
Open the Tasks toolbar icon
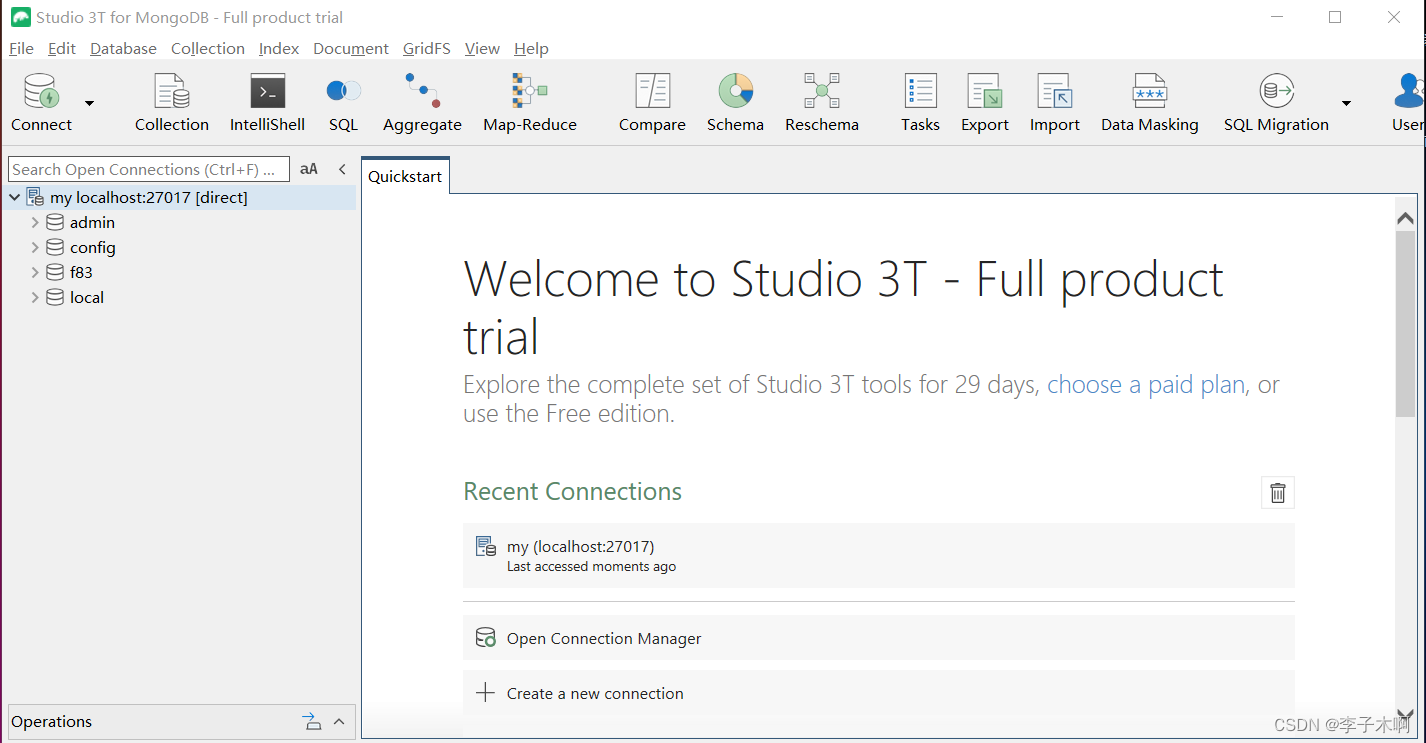tap(920, 102)
